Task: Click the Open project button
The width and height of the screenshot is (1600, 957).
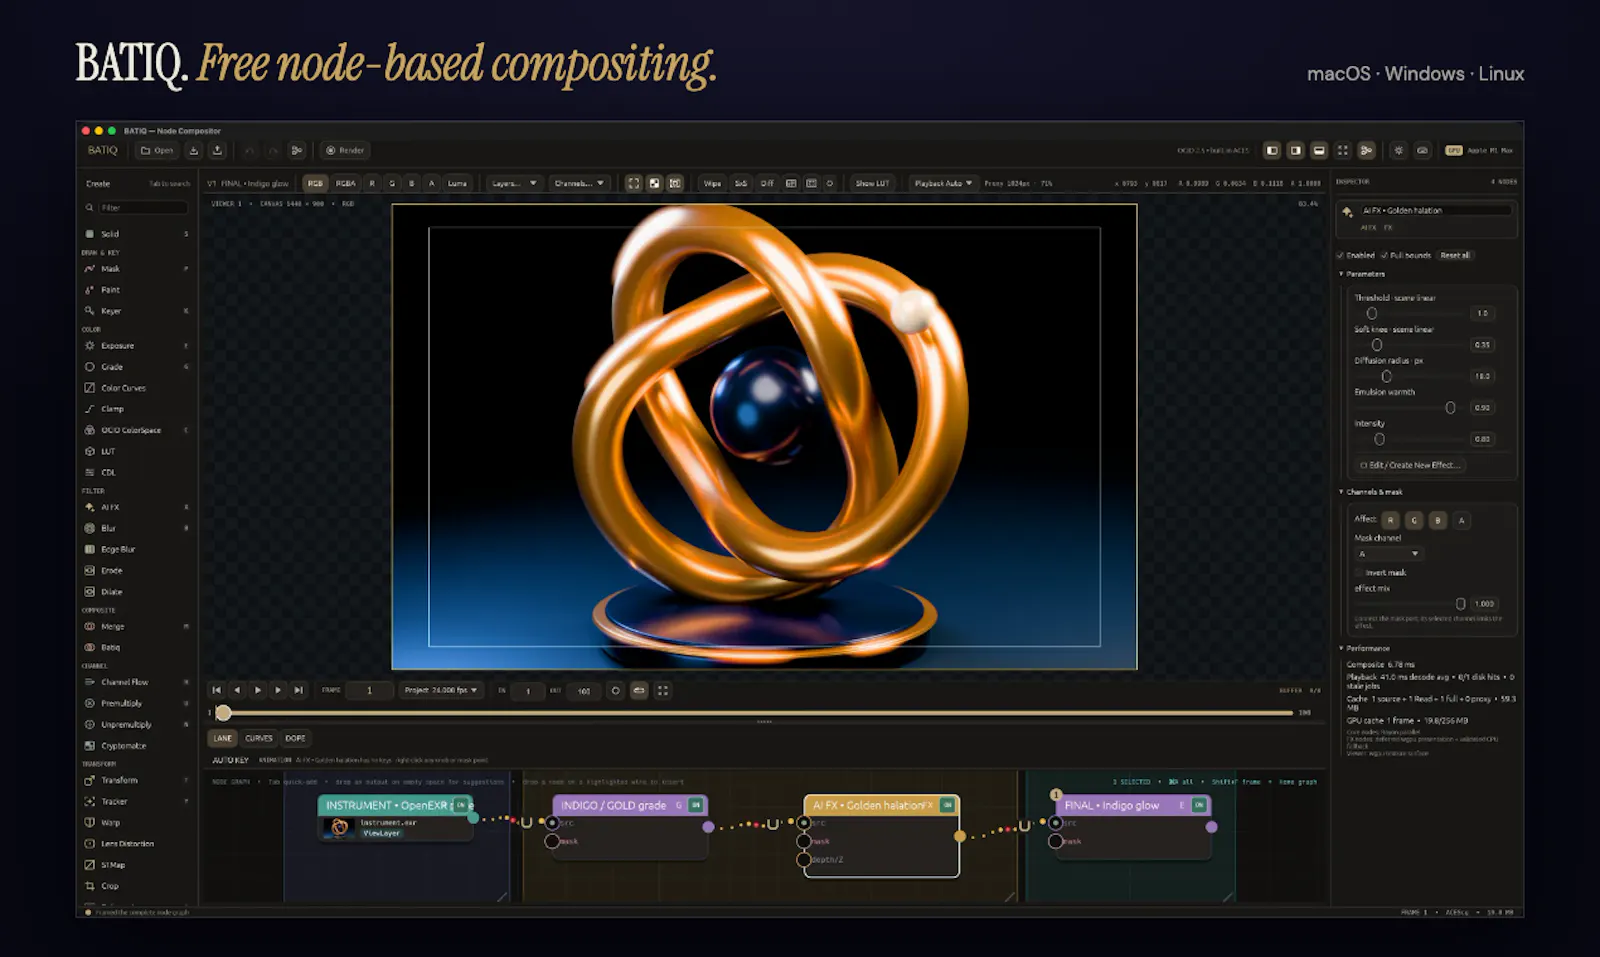Action: (157, 150)
